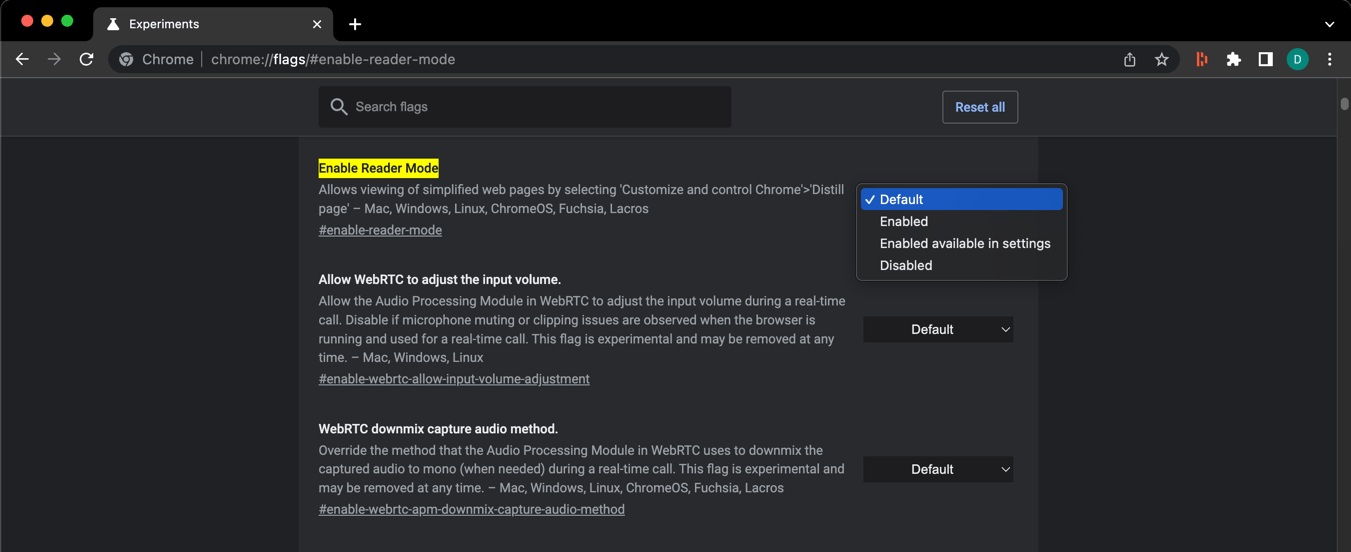Select Disabled in the open dropdown
The width and height of the screenshot is (1351, 552).
pos(906,265)
